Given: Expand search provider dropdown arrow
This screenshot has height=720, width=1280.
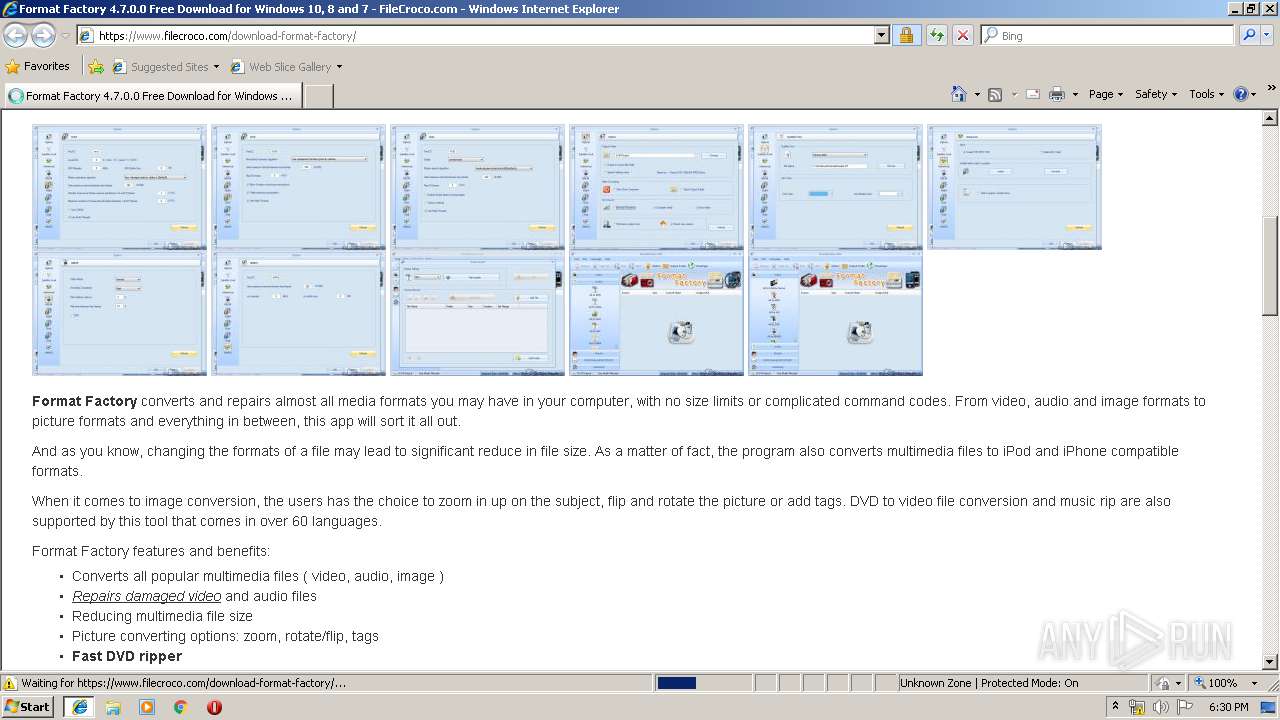Looking at the screenshot, I should pos(1267,35).
